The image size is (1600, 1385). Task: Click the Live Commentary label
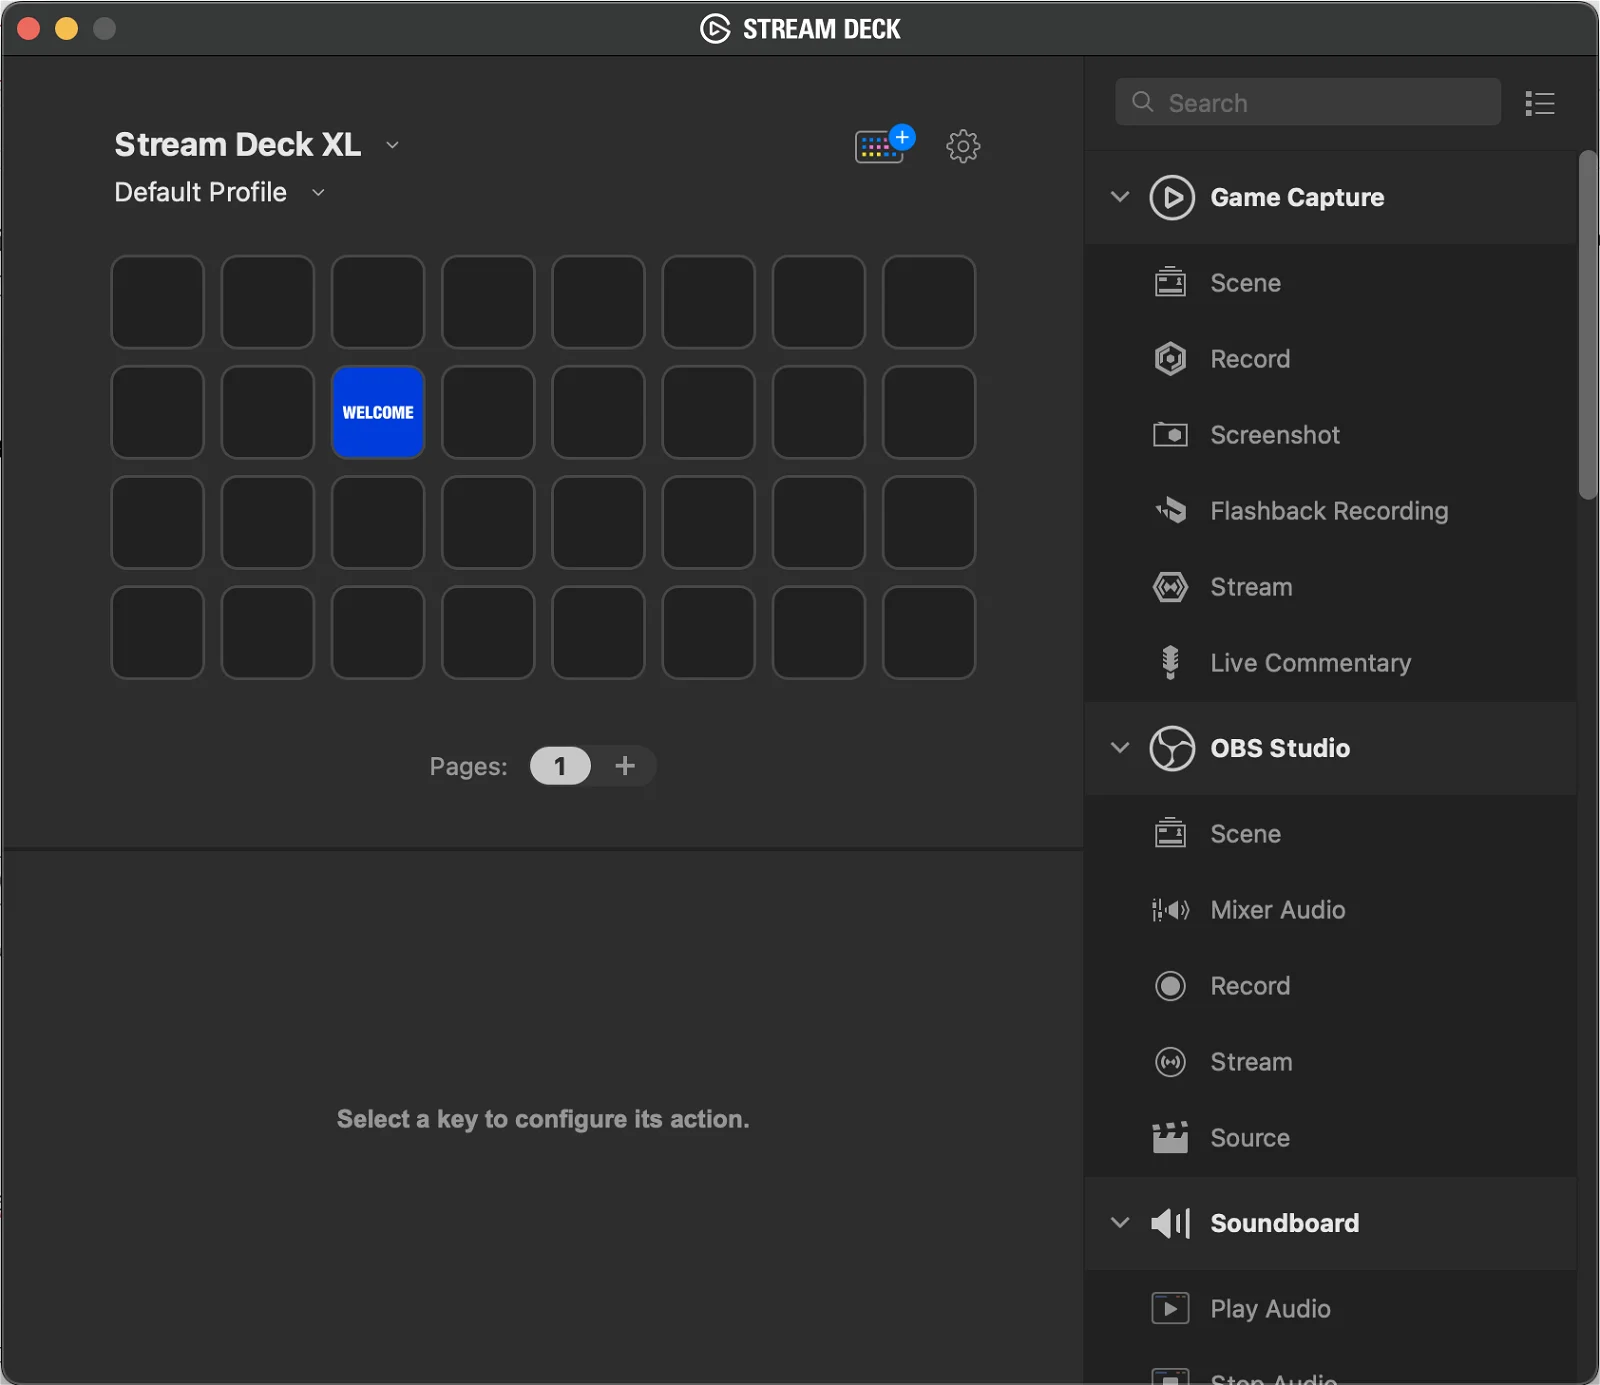pos(1311,663)
